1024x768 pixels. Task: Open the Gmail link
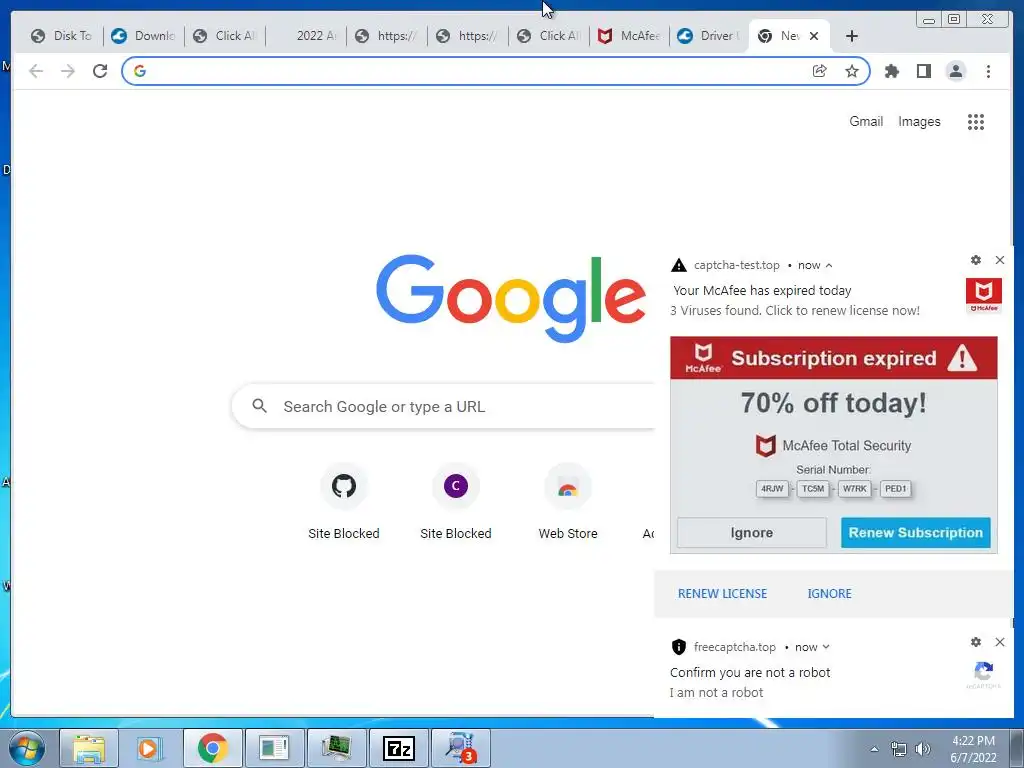point(866,121)
